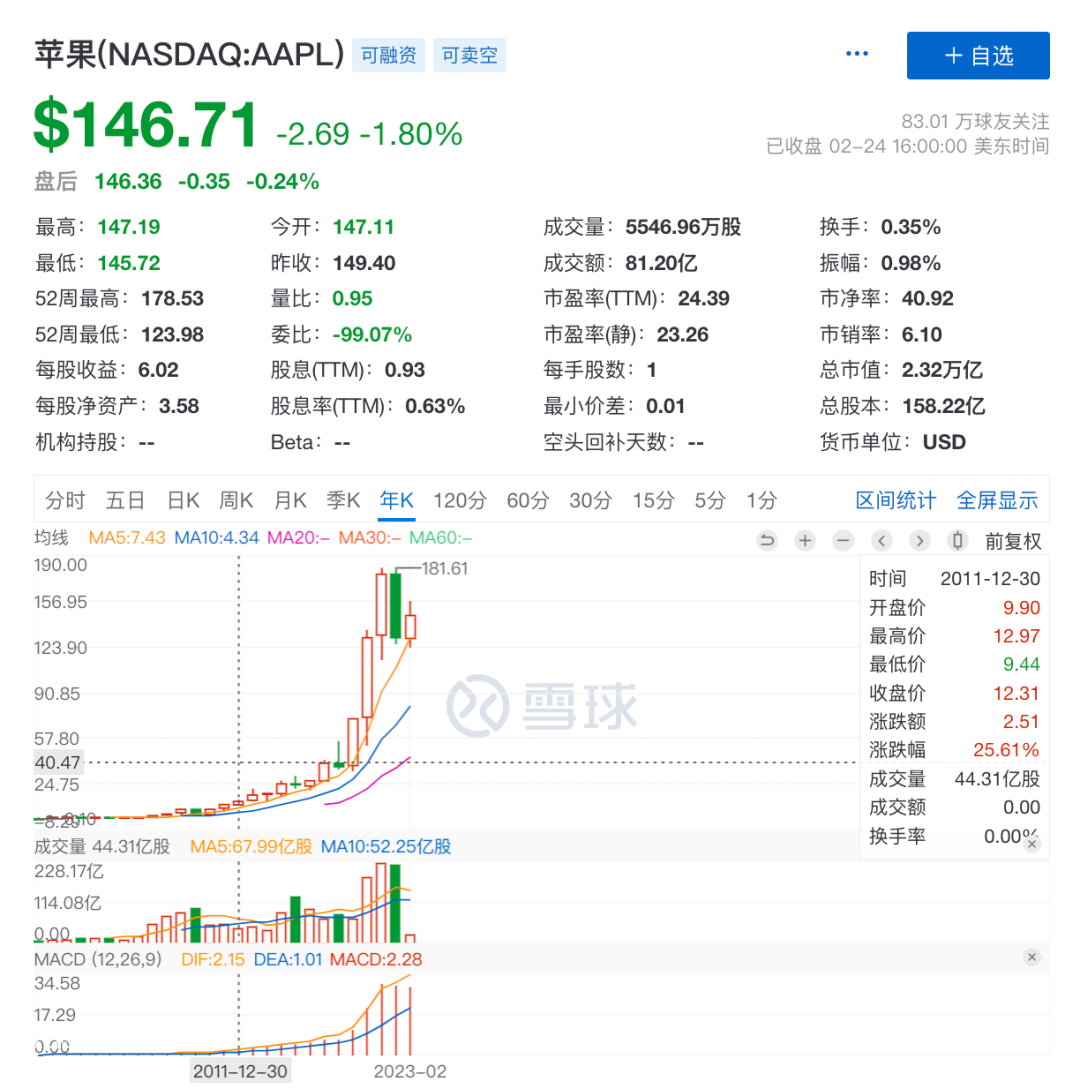Click the 最低 value 145.72
Viewport: 1080px width, 1089px height.
pos(128,263)
